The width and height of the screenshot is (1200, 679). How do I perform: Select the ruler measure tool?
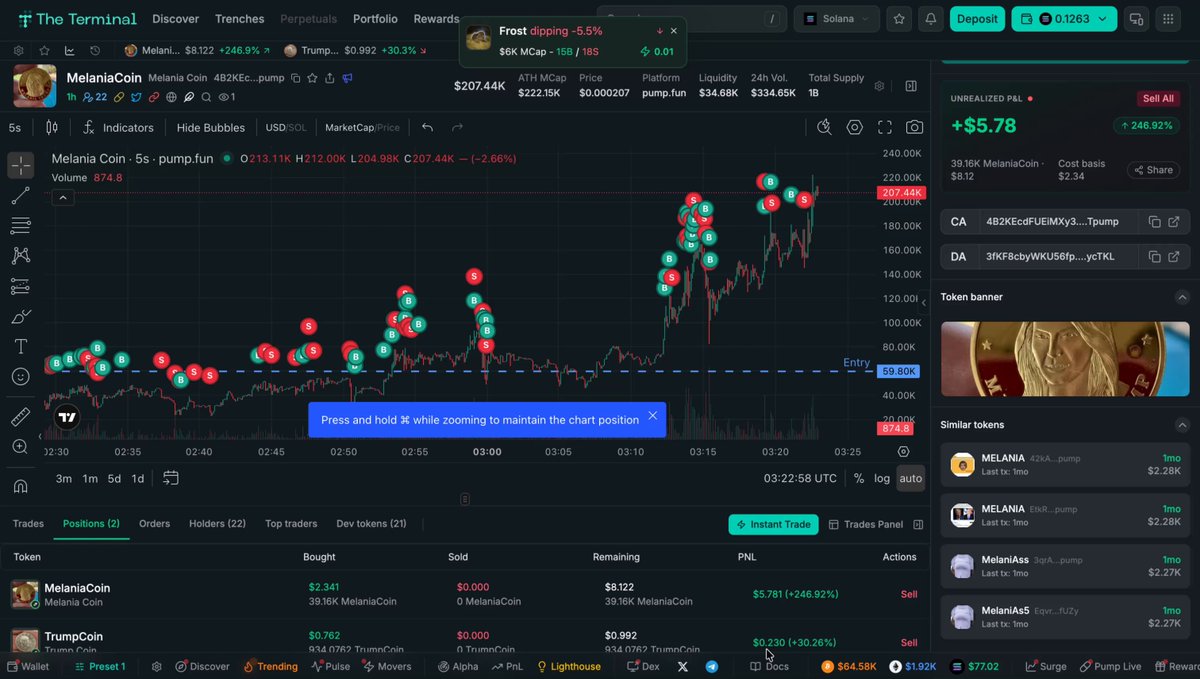coord(20,417)
